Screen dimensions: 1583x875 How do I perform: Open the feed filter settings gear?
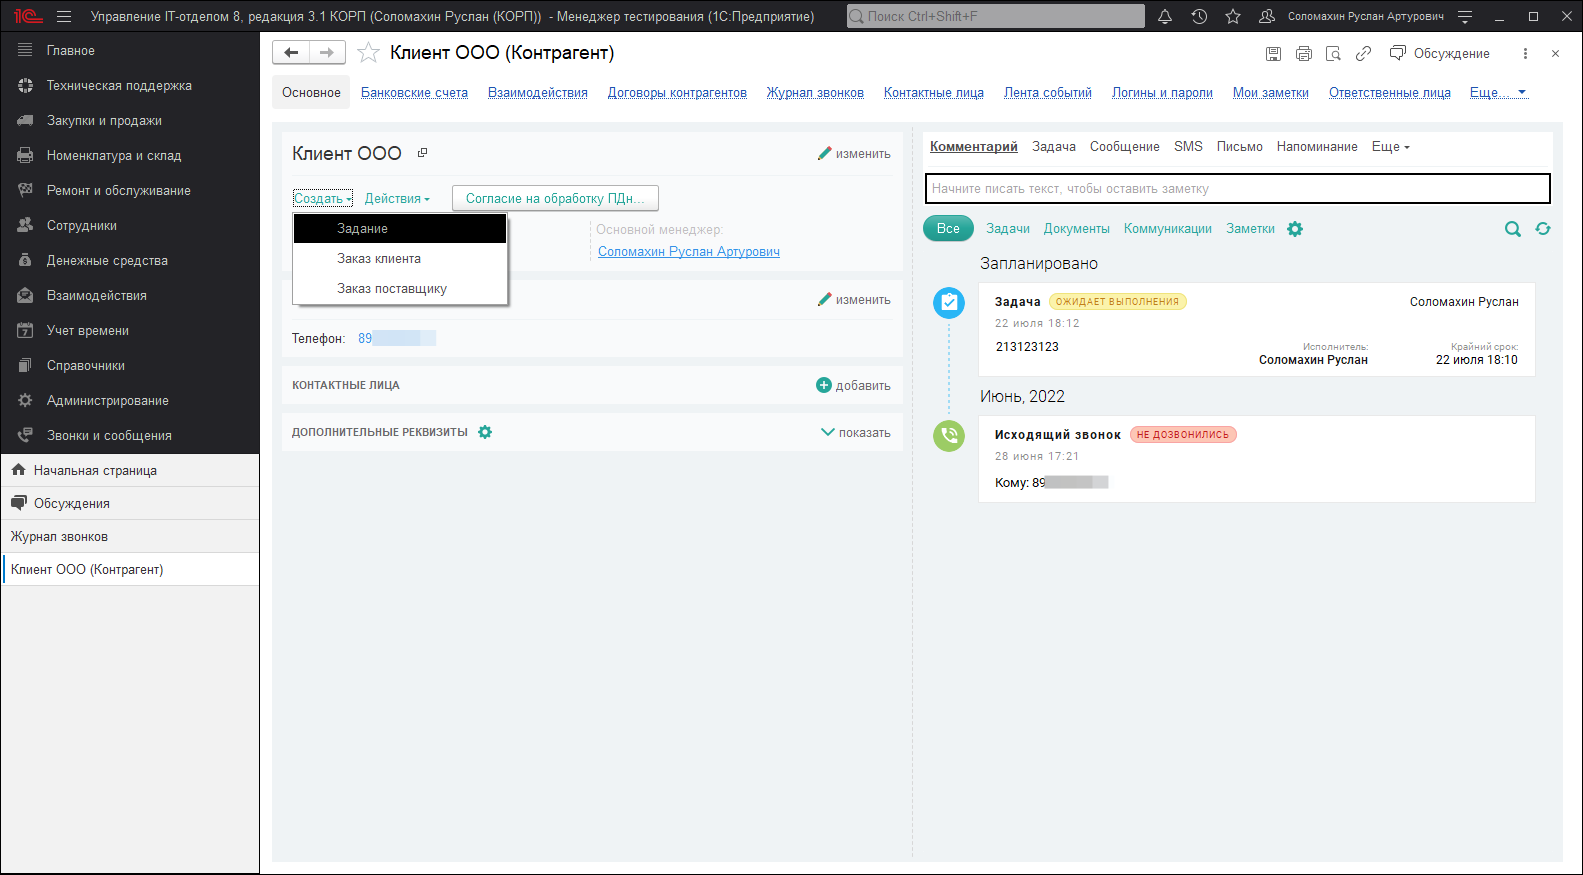point(1295,229)
